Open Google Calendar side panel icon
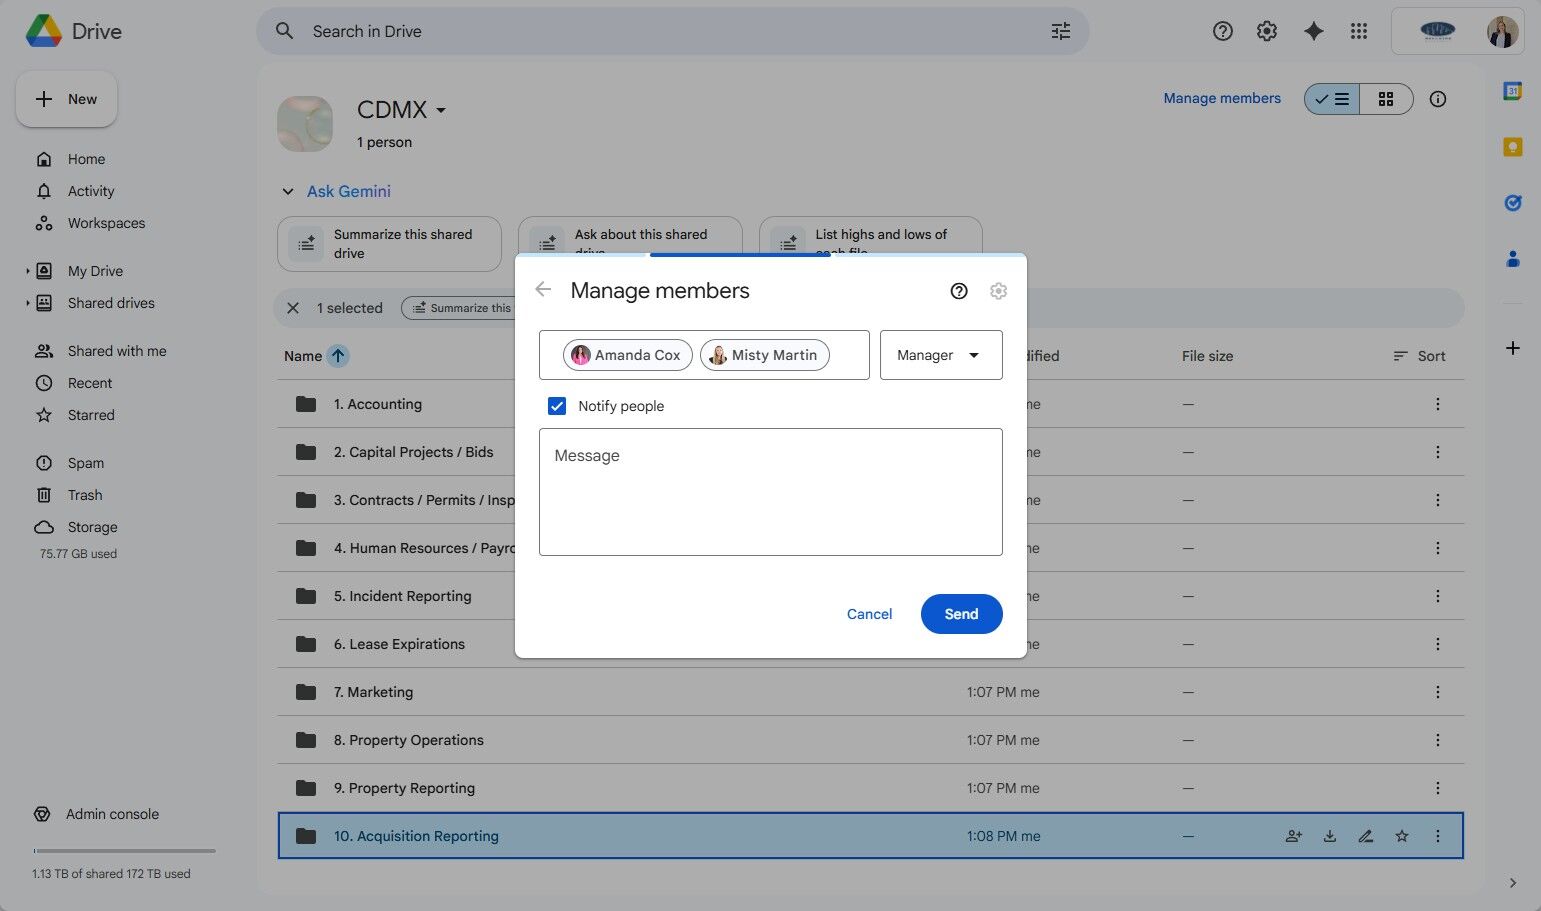This screenshot has height=911, width=1541. [1512, 91]
